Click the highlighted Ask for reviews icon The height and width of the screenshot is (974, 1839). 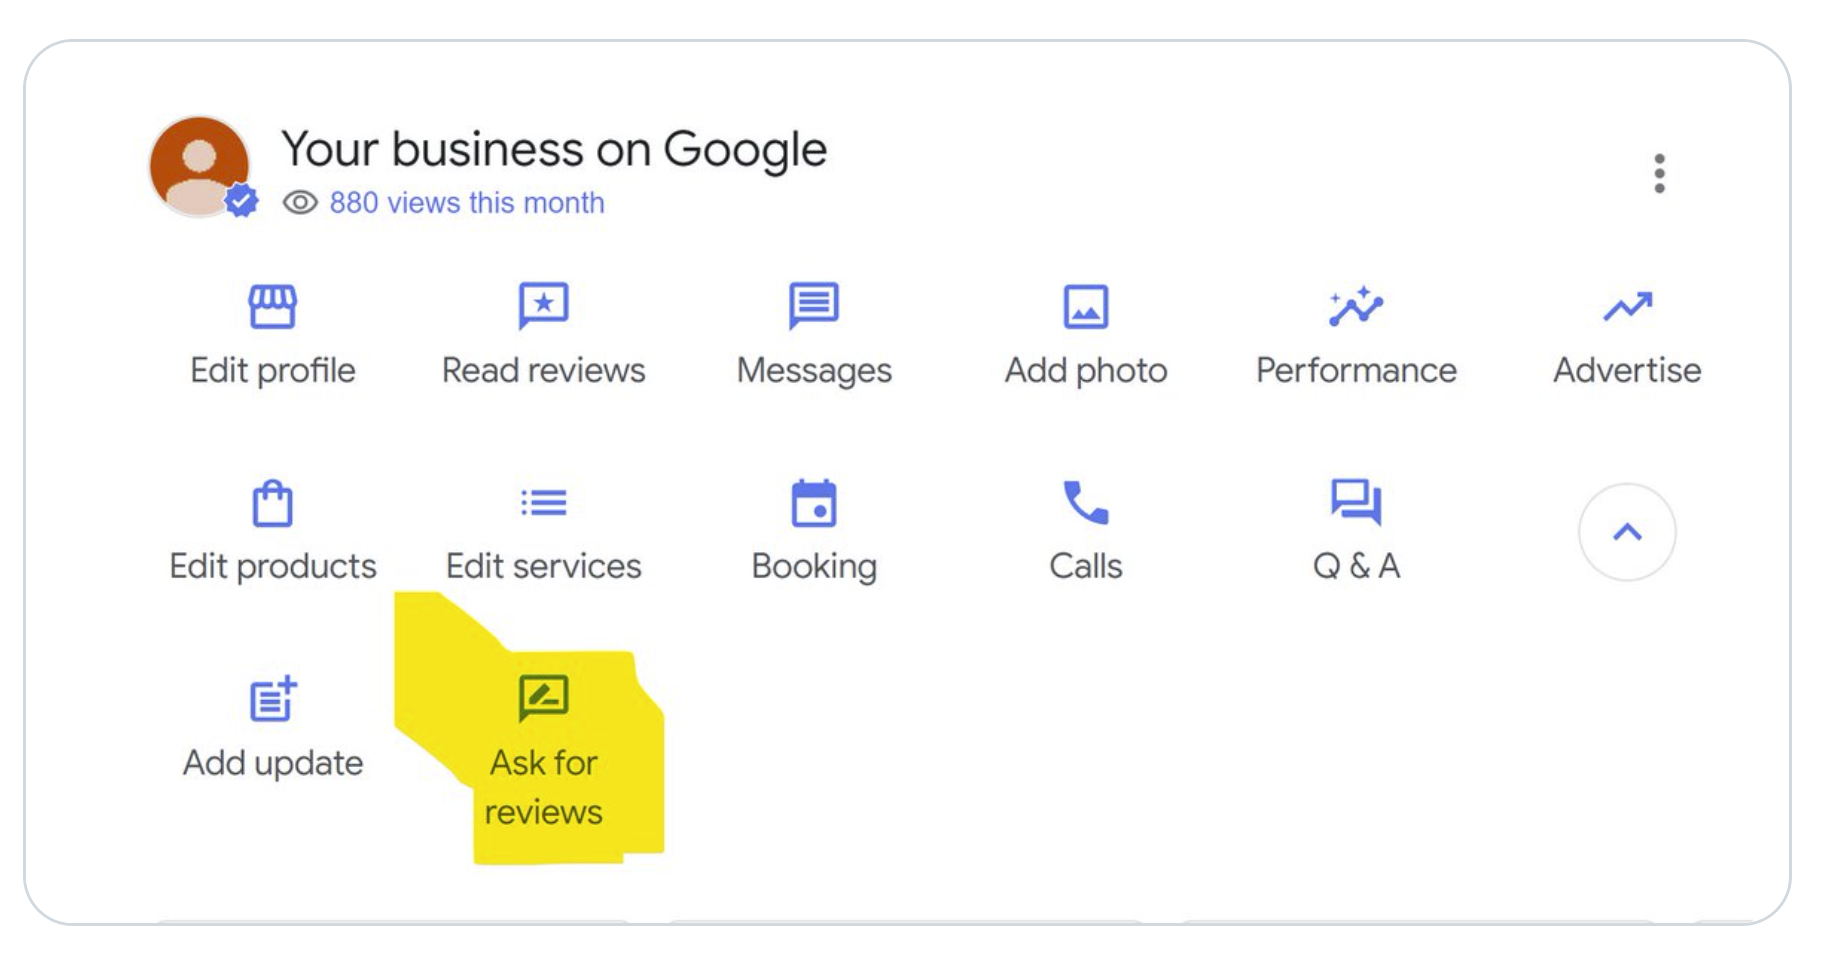point(543,698)
